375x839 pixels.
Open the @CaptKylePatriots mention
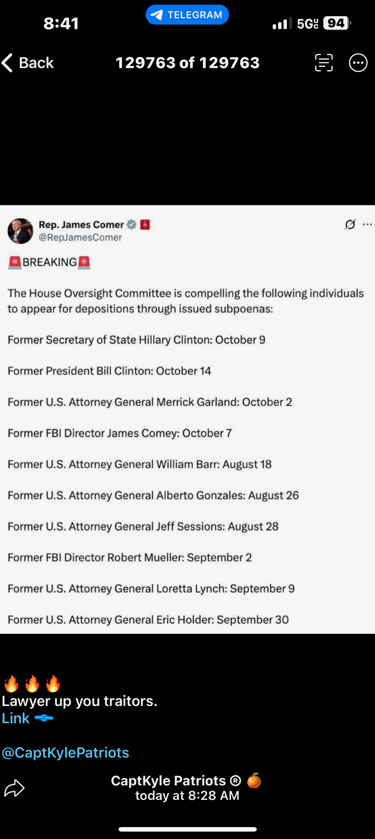point(65,753)
